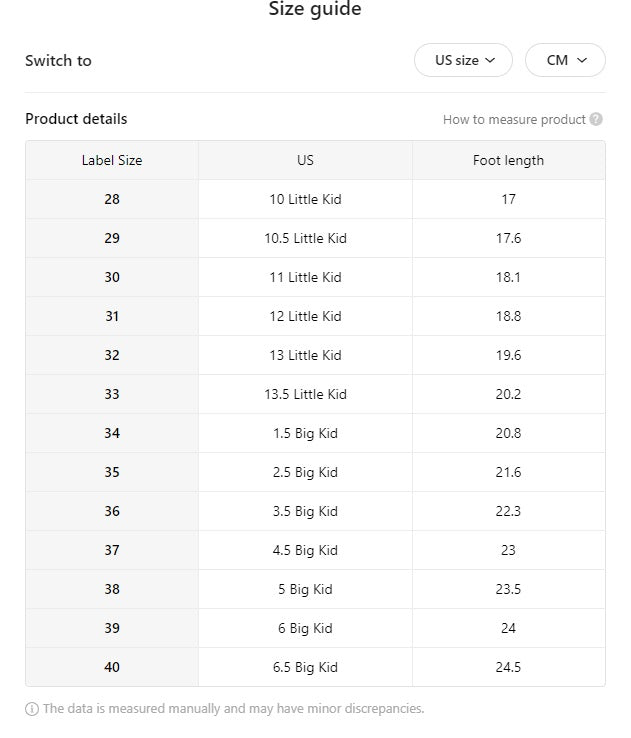Image resolution: width=631 pixels, height=738 pixels.
Task: Click the How to measure product link
Action: pos(514,120)
